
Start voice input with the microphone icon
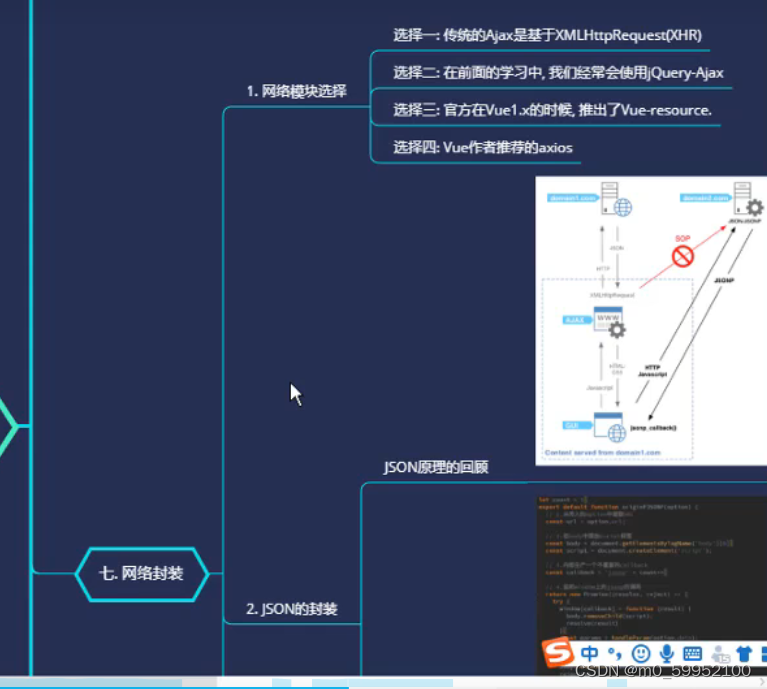[666, 653]
